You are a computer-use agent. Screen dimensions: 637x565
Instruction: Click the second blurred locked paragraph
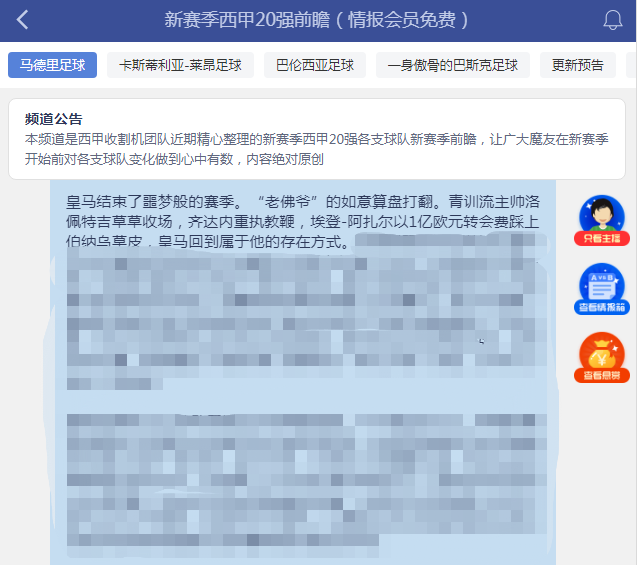(x=300, y=480)
